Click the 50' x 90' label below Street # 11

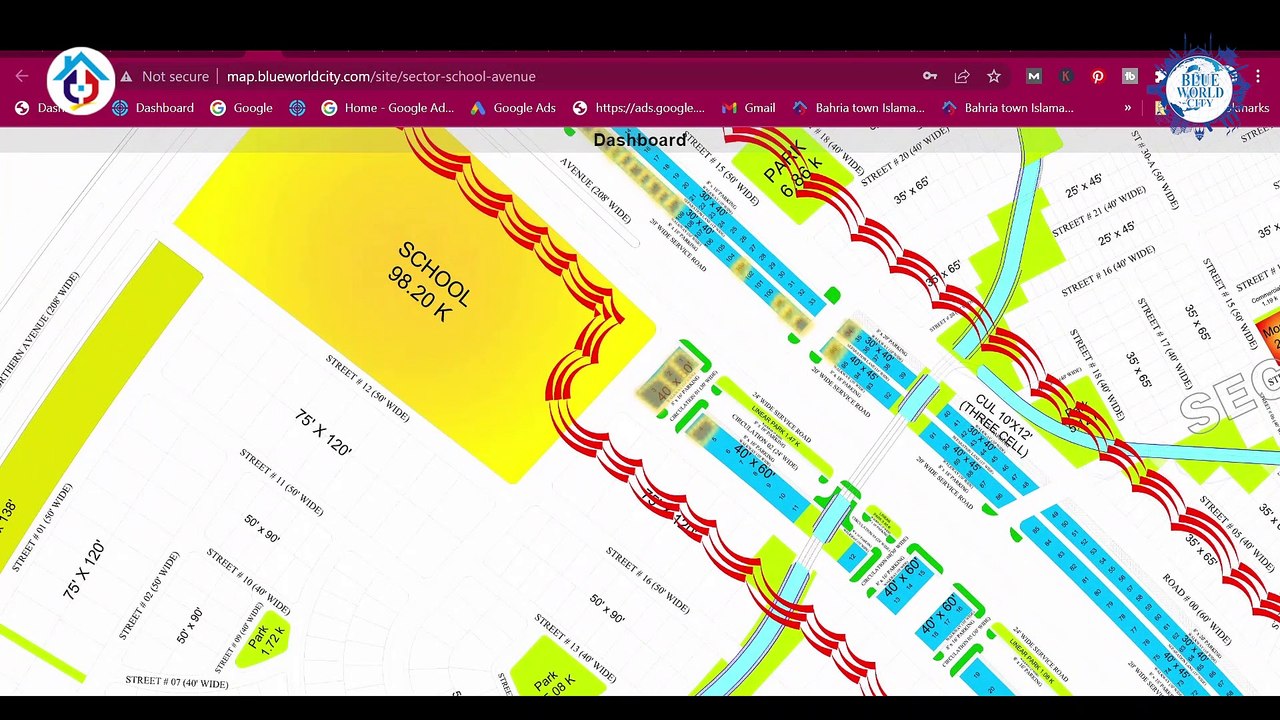[263, 528]
